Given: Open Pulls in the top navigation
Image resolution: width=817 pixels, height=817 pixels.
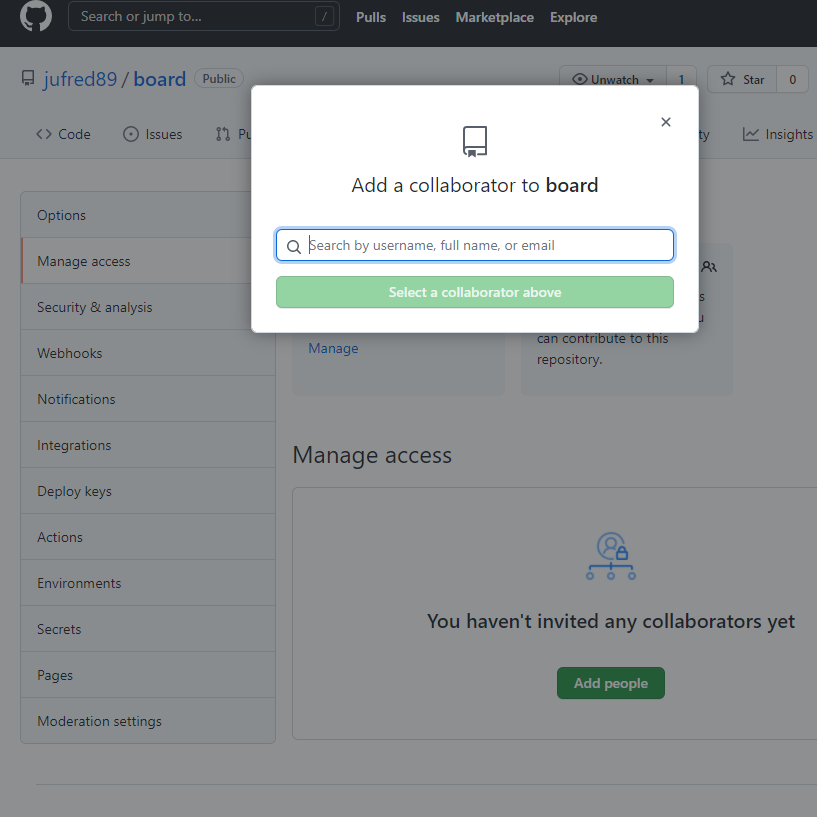Looking at the screenshot, I should coord(370,17).
